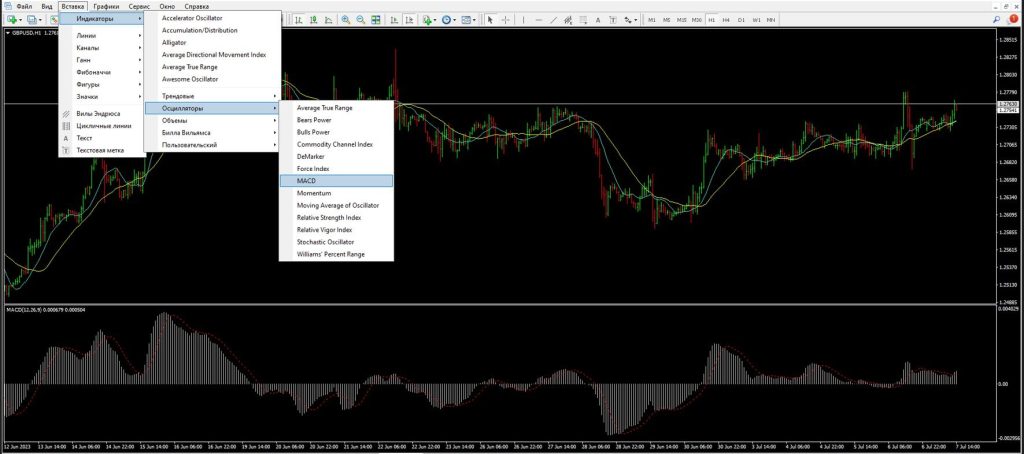Click the zoom in magnifier icon
Screen dimensions: 1024x454
[x=346, y=19]
